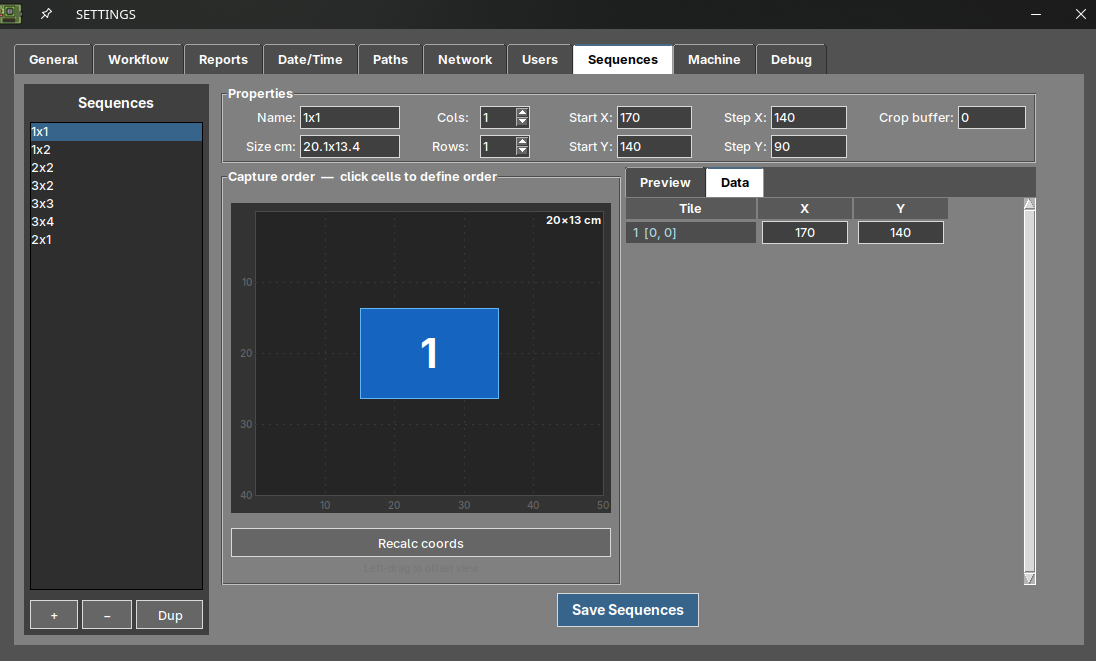The height and width of the screenshot is (661, 1096).
Task: Click the Size cm input field
Action: [350, 147]
